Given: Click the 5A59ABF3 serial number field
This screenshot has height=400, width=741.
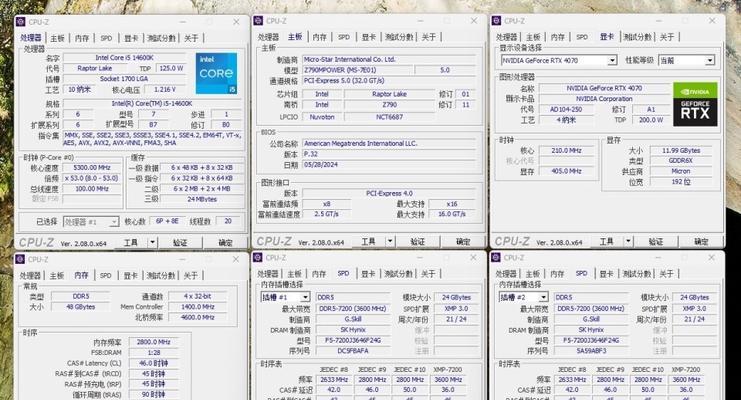Looking at the screenshot, I should [x=591, y=351].
